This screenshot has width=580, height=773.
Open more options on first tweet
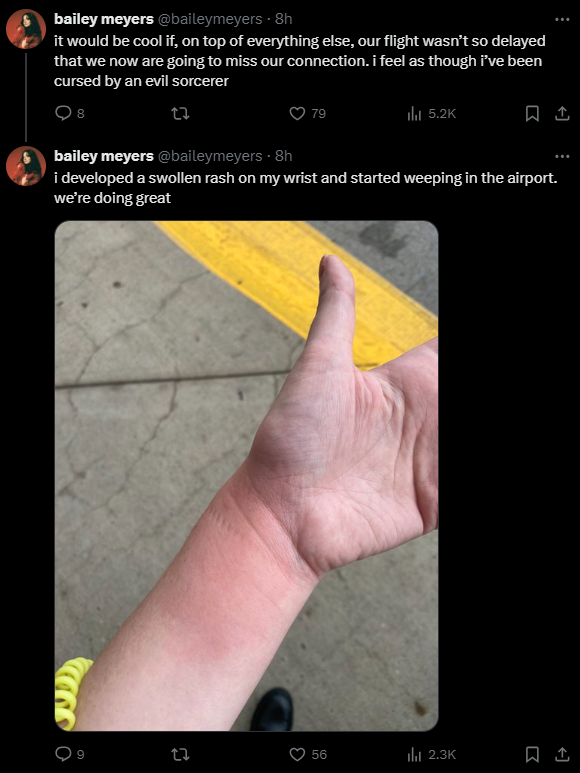(x=562, y=19)
